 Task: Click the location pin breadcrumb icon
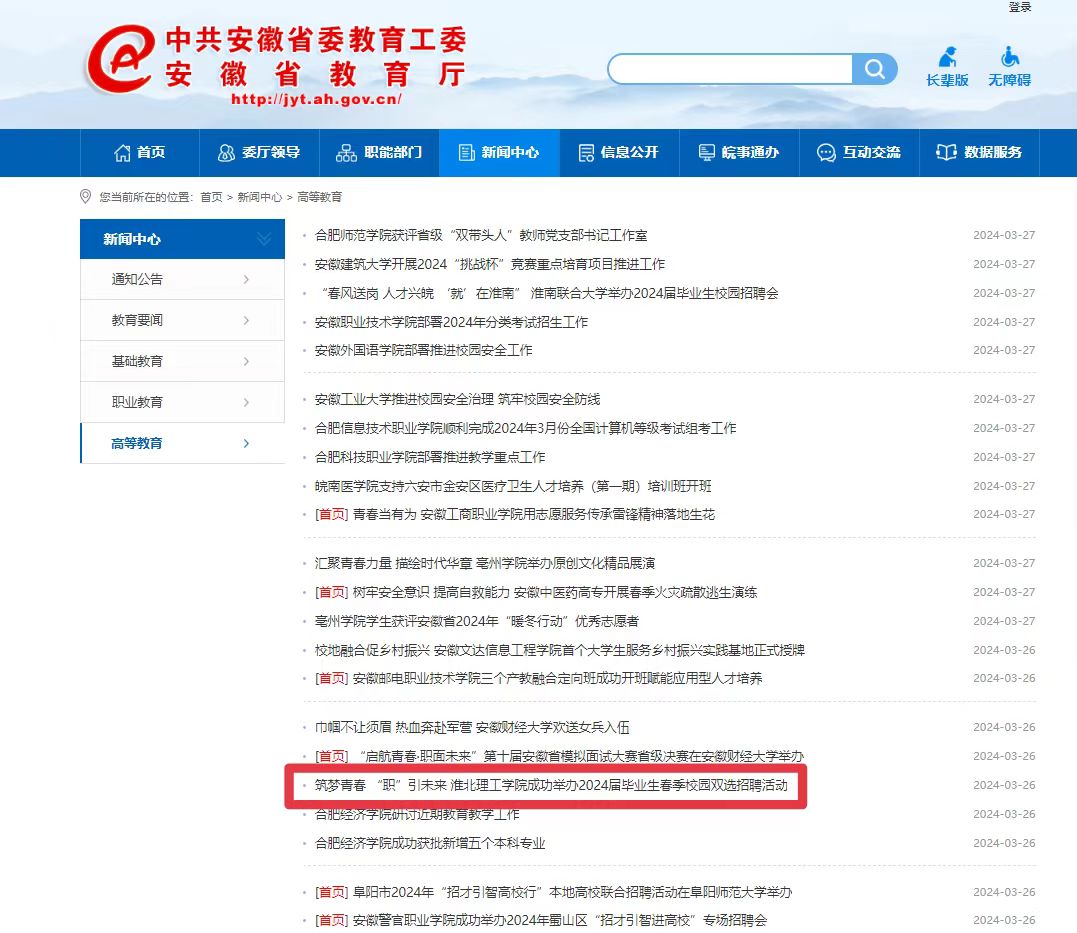click(x=86, y=197)
